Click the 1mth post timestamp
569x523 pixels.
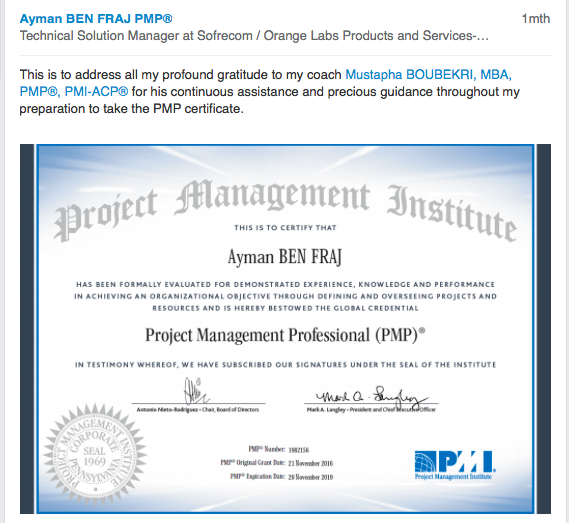536,19
